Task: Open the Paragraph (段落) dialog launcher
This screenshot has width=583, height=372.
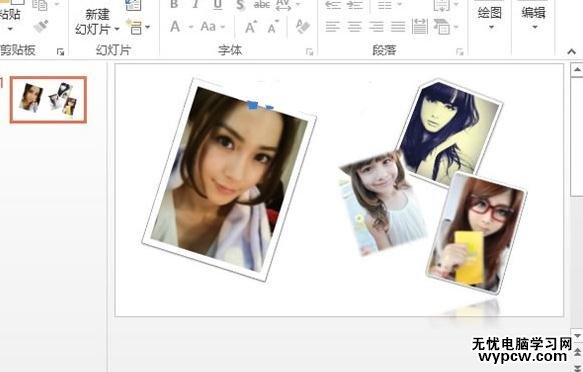Action: click(x=460, y=52)
